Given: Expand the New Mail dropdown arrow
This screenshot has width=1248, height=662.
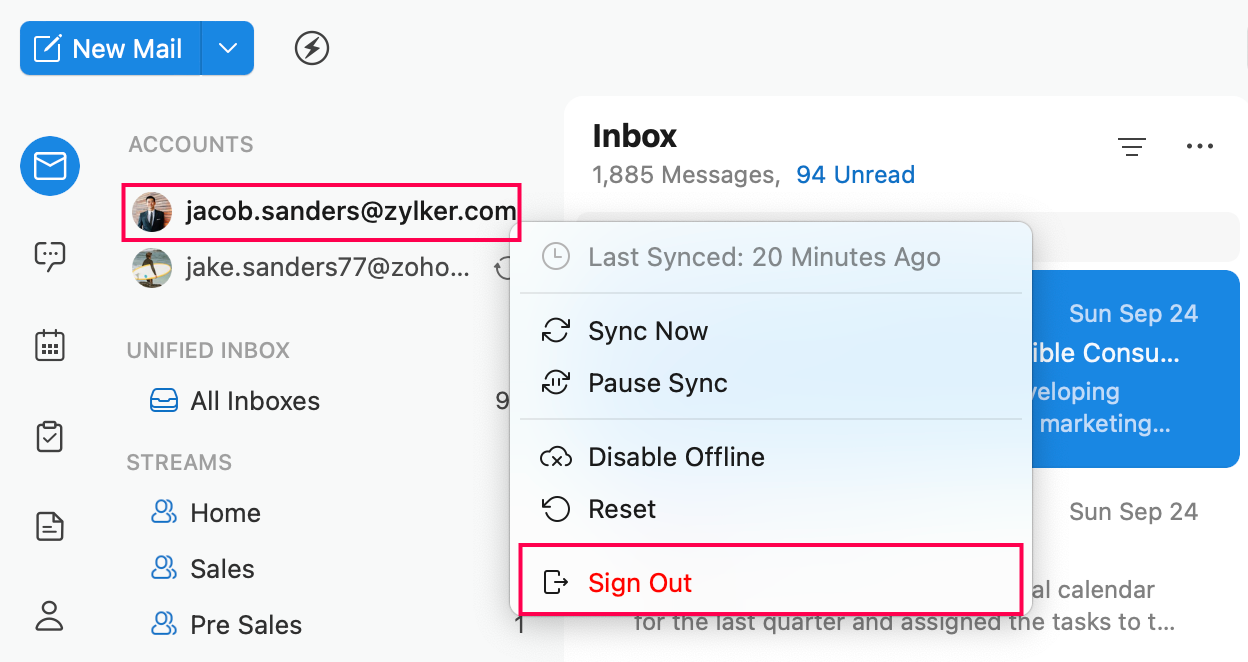Looking at the screenshot, I should [228, 49].
